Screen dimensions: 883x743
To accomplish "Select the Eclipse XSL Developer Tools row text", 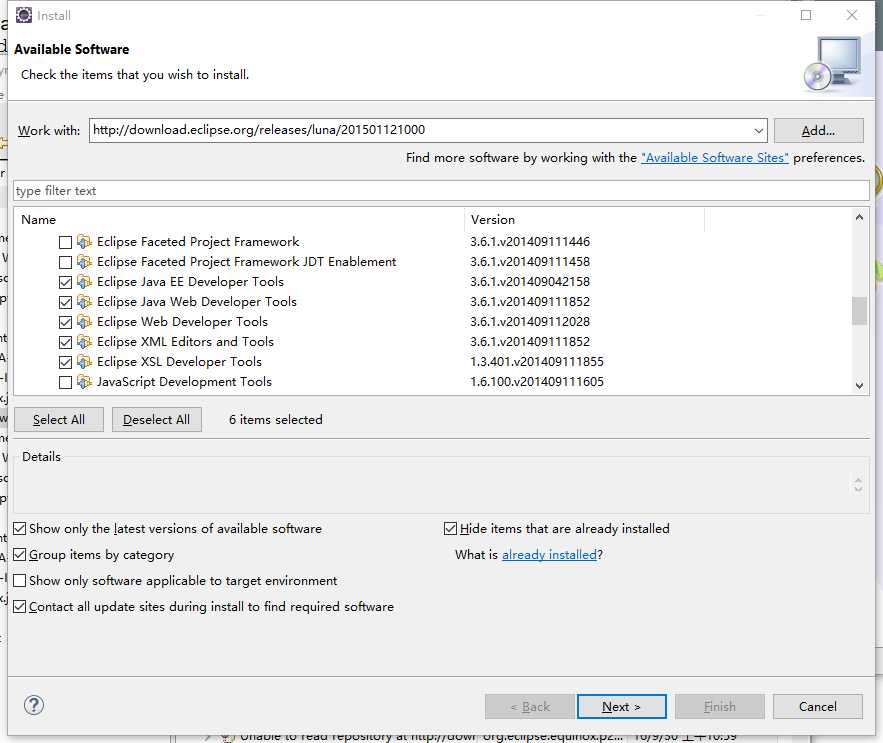I will [x=179, y=362].
